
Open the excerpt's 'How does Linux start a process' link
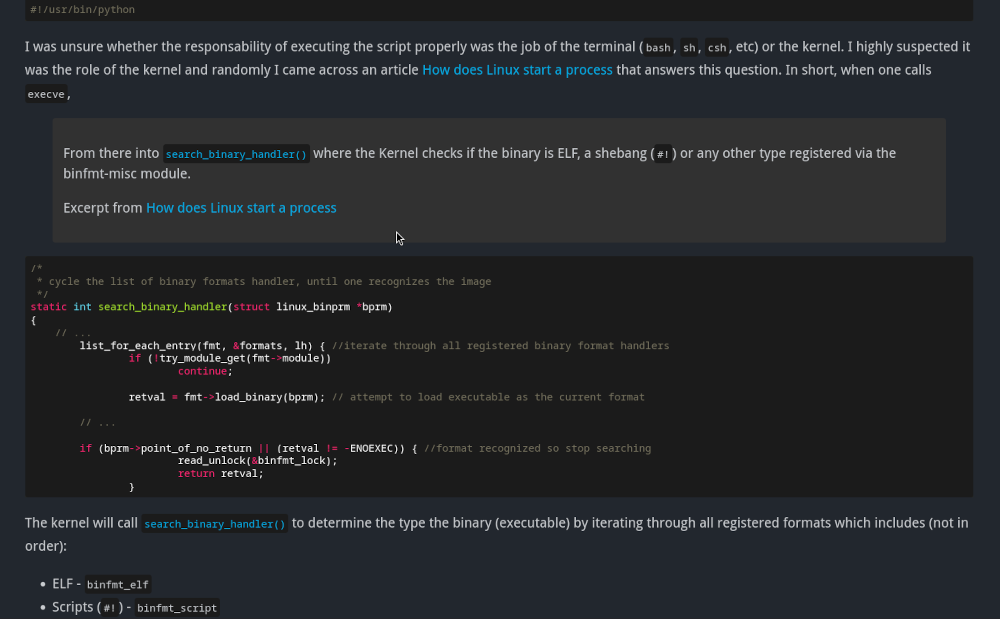click(241, 208)
